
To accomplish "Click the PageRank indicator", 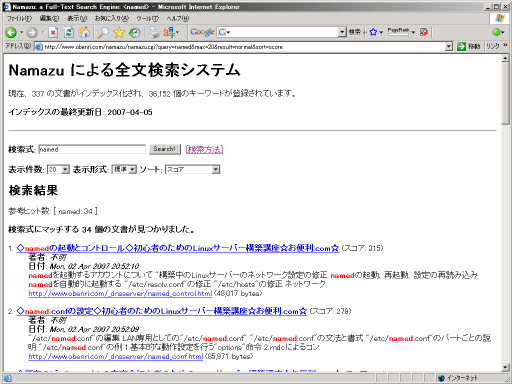I will pos(399,32).
